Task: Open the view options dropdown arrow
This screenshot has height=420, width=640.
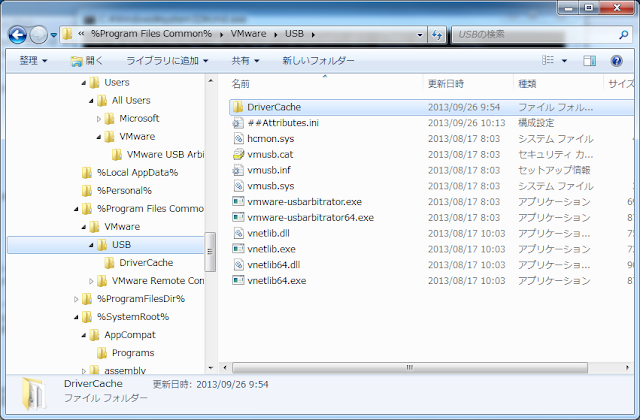Action: [564, 61]
